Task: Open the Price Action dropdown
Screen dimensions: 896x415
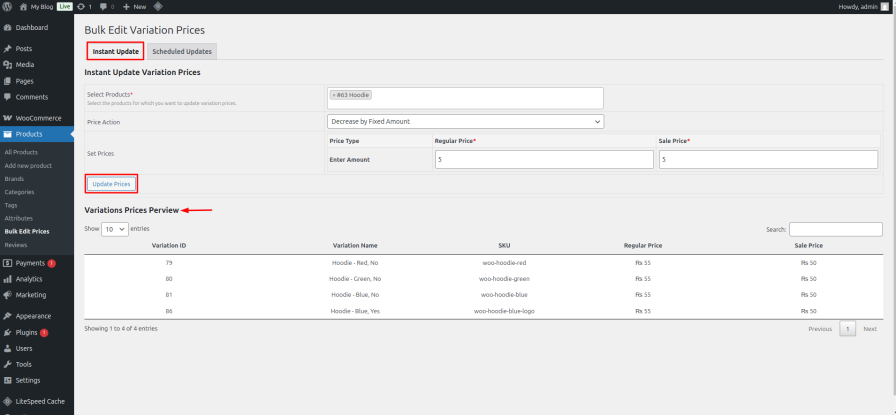Action: [465, 121]
